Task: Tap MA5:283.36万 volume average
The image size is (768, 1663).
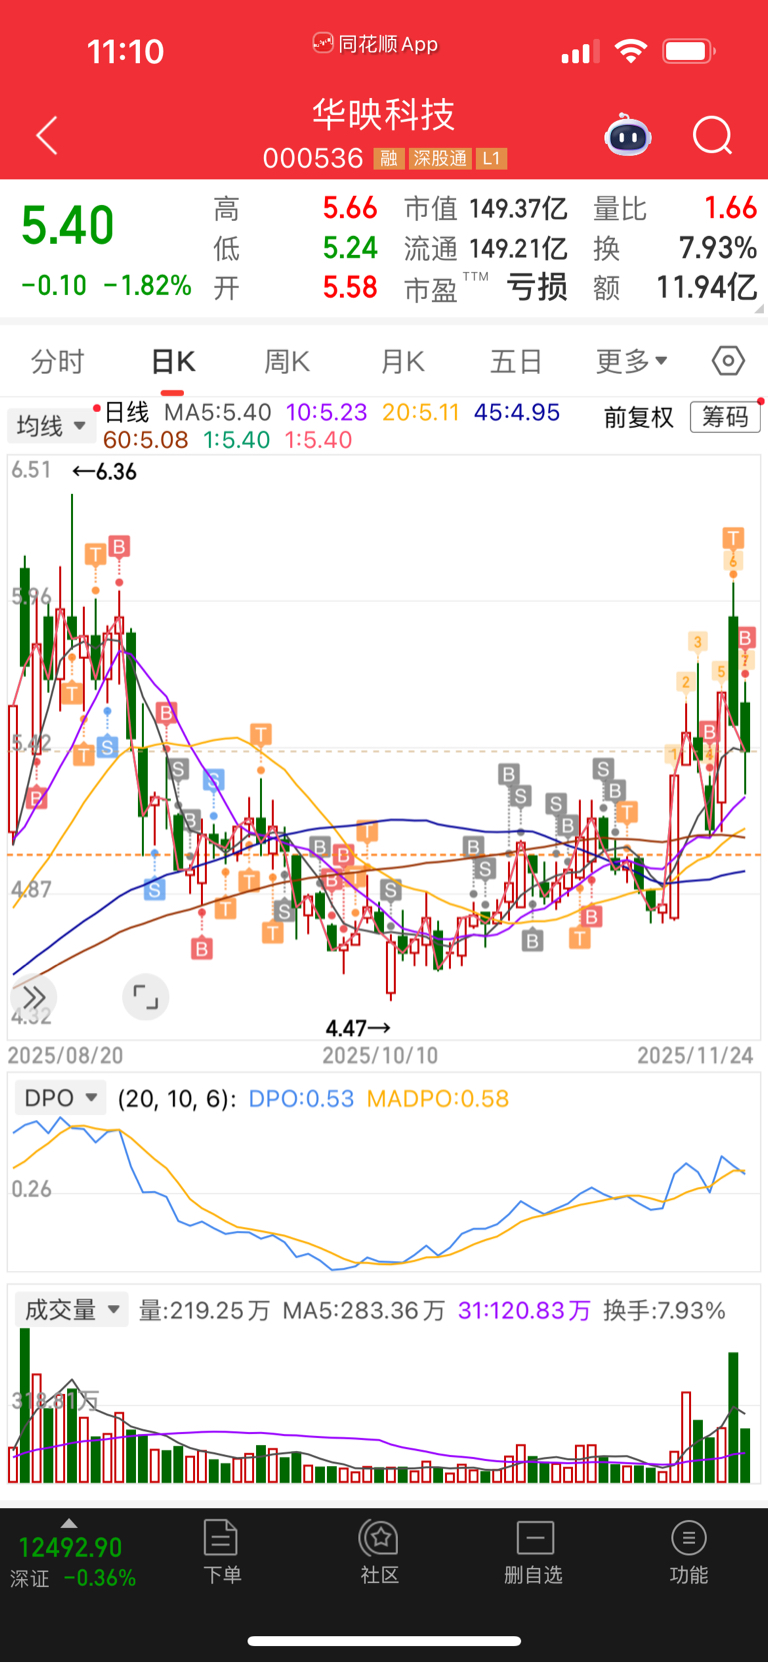Action: pos(364,1310)
